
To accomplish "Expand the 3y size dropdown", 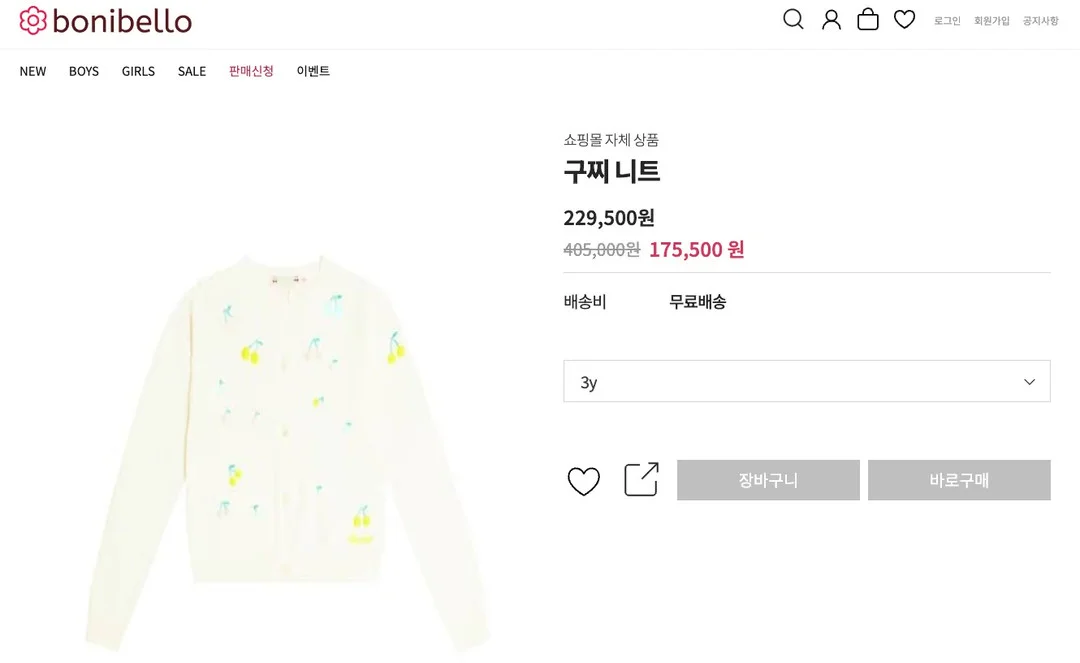I will click(x=807, y=381).
